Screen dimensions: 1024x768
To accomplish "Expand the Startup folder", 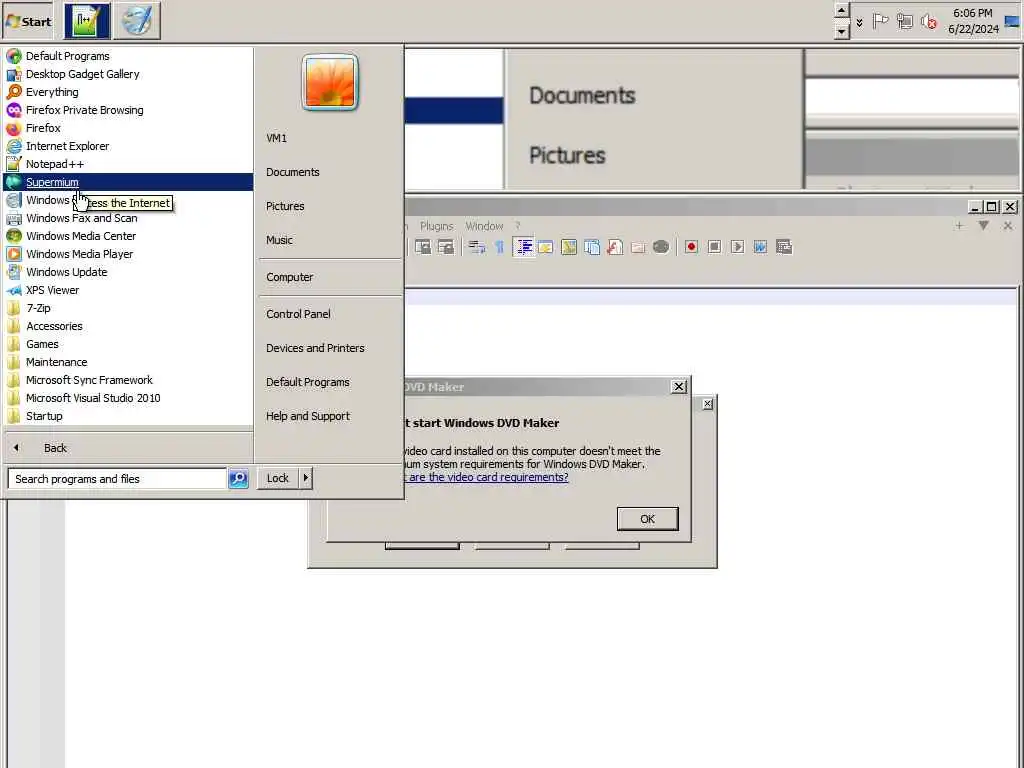I will tap(44, 416).
